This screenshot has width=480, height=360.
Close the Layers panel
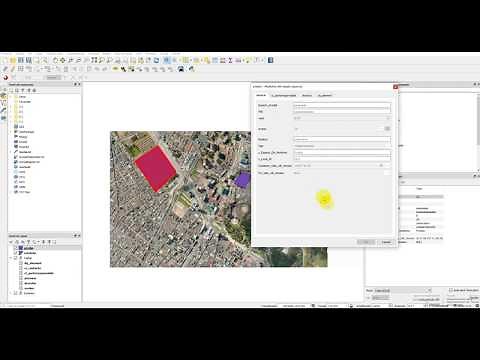pos(79,236)
